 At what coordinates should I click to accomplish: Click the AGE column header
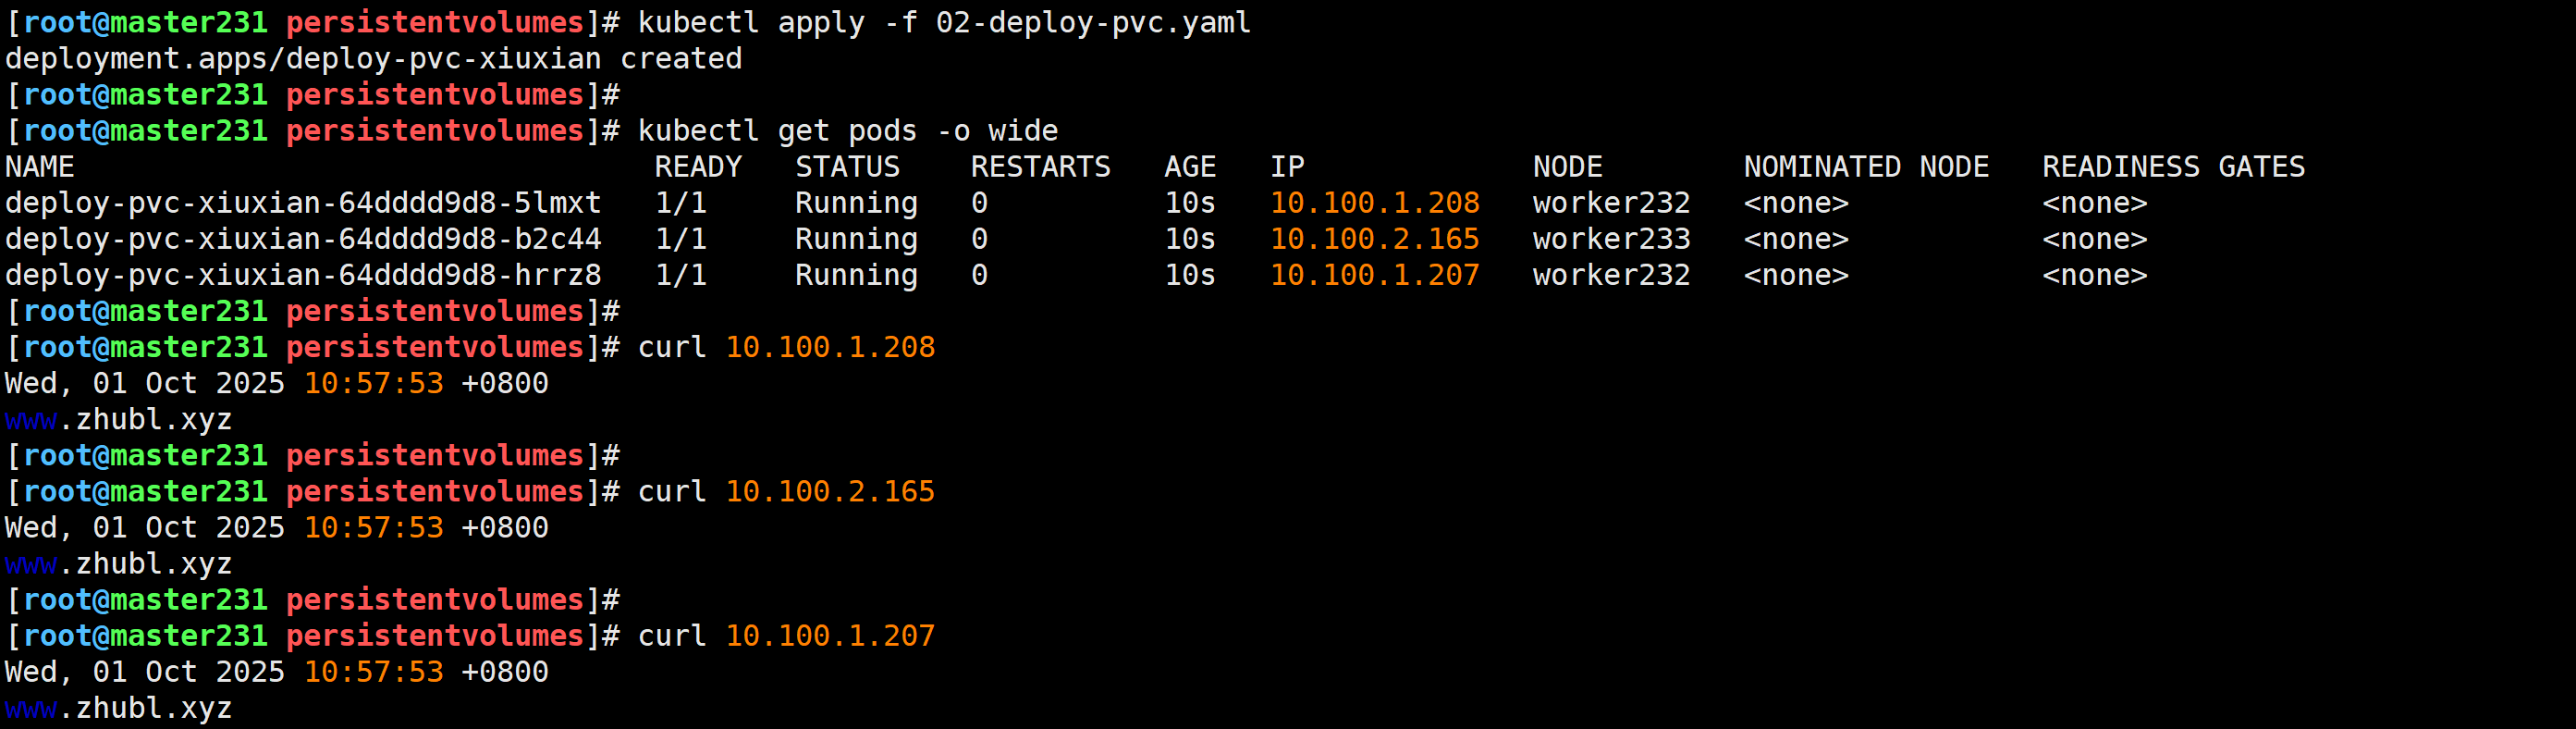coord(1190,166)
